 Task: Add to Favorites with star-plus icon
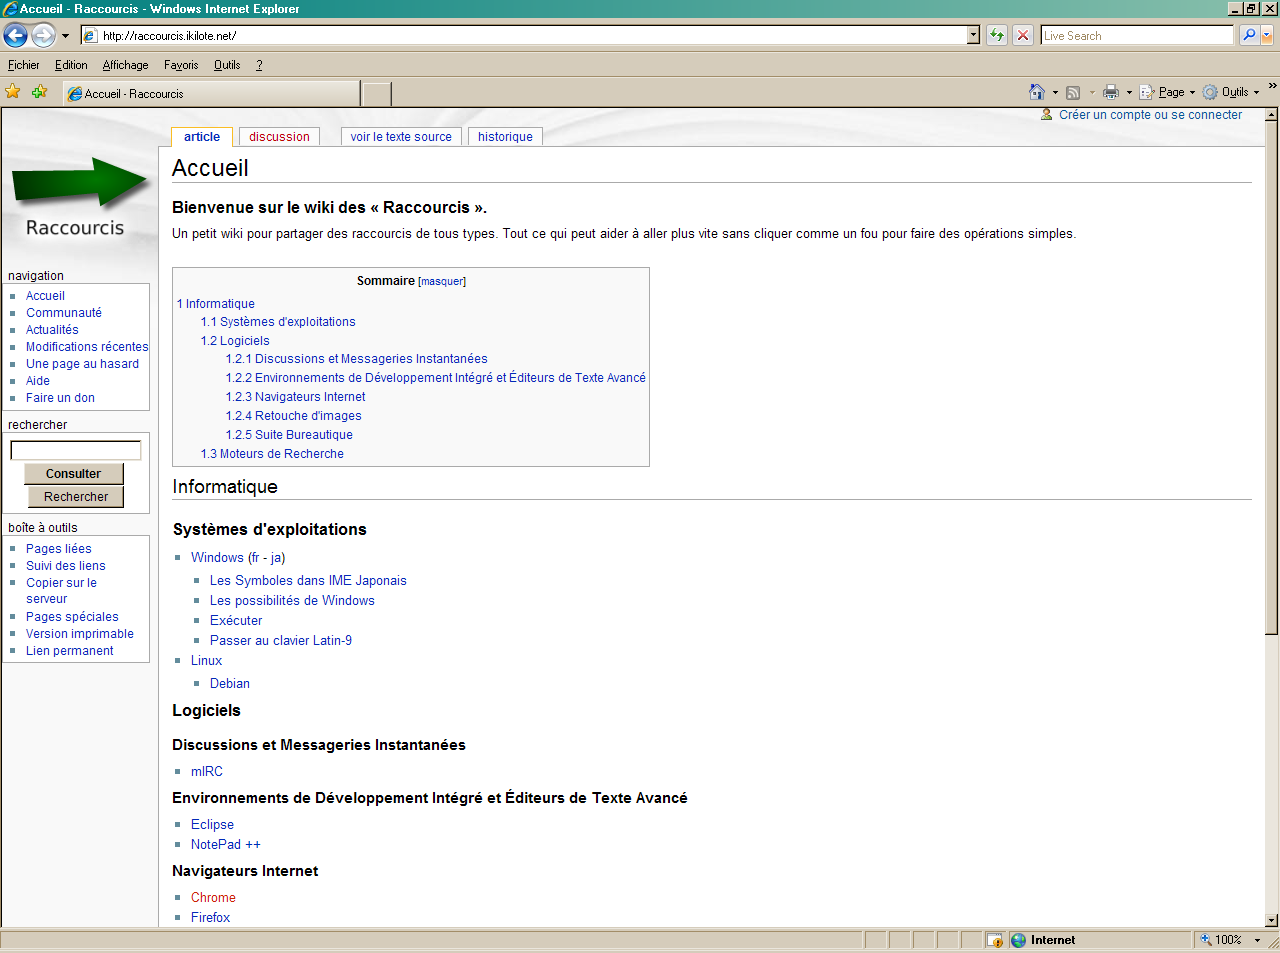(x=39, y=92)
